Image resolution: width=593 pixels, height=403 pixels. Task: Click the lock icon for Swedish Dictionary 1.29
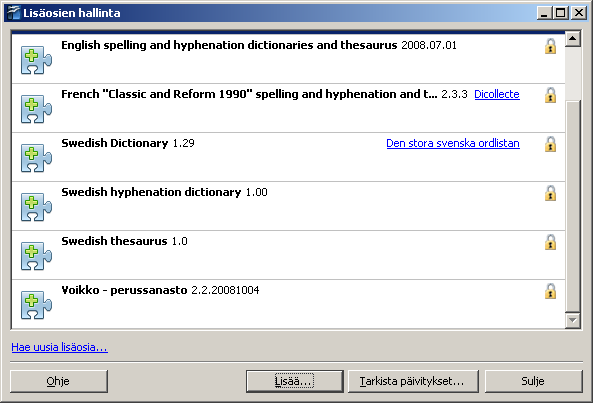tap(550, 144)
